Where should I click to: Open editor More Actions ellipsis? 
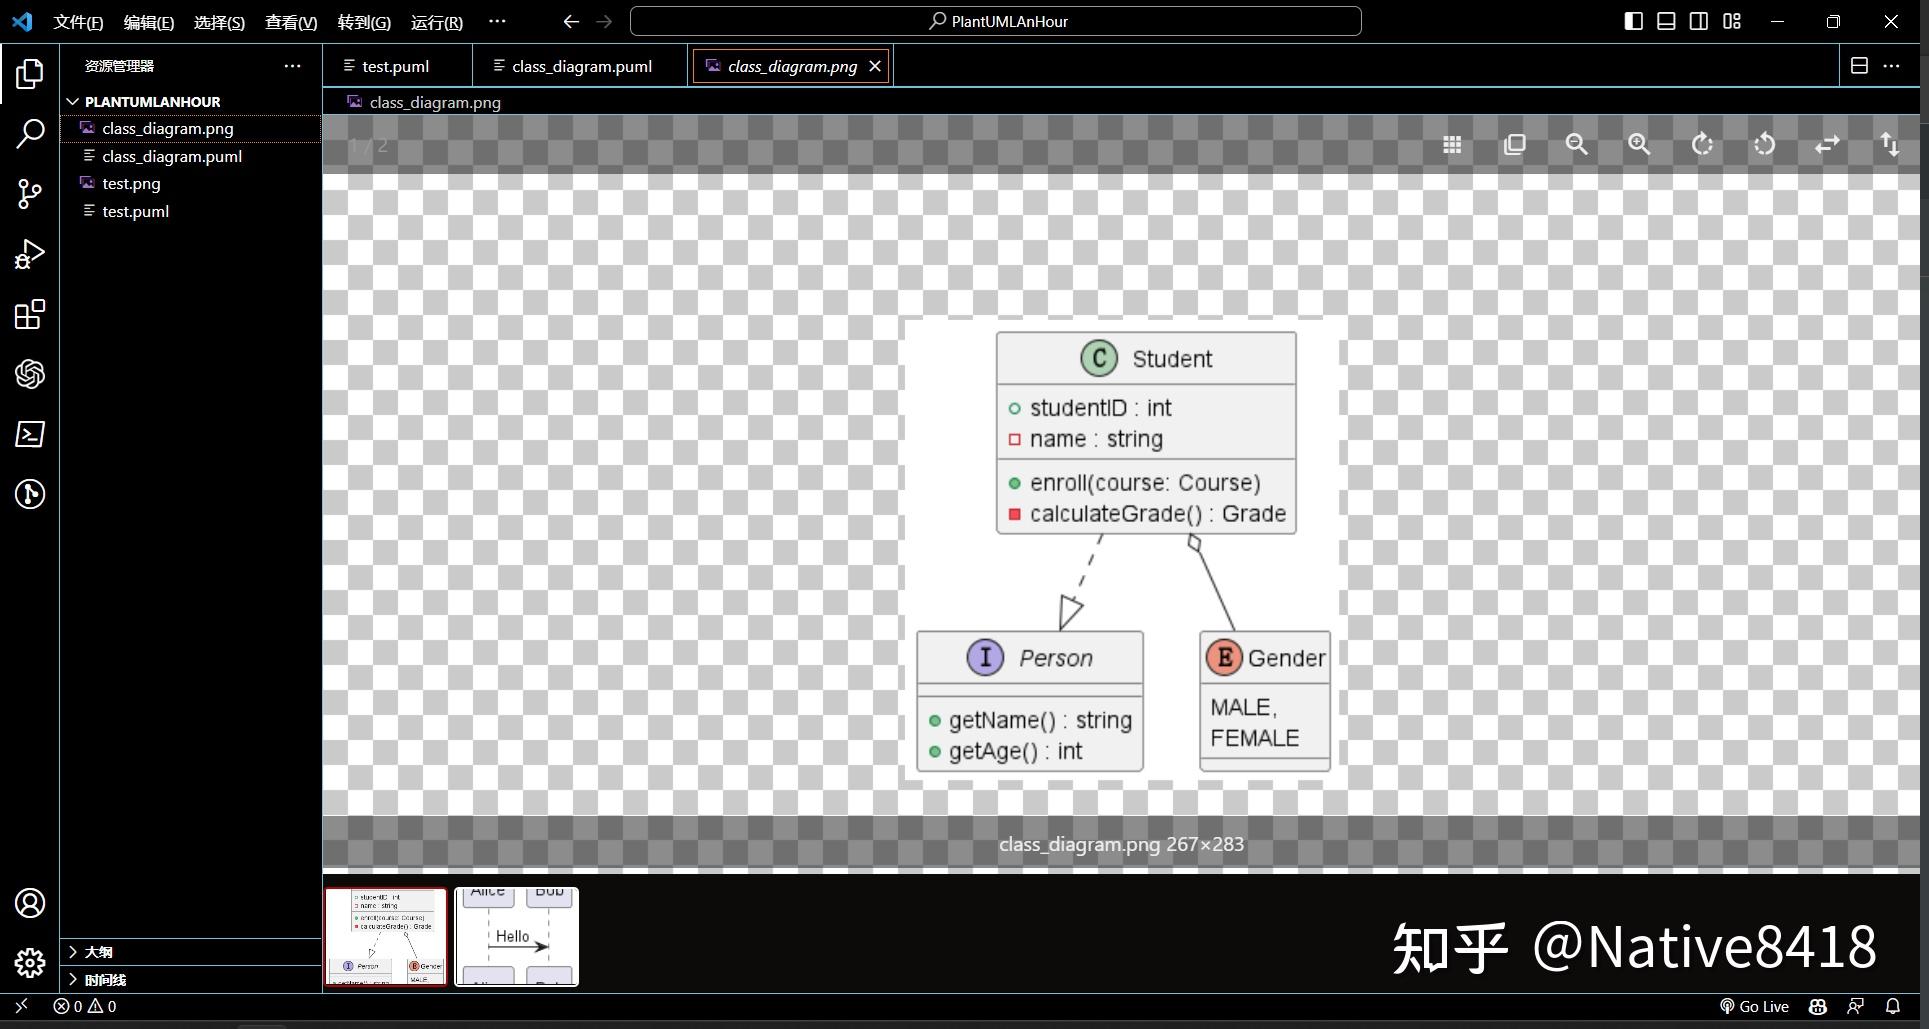(1891, 66)
